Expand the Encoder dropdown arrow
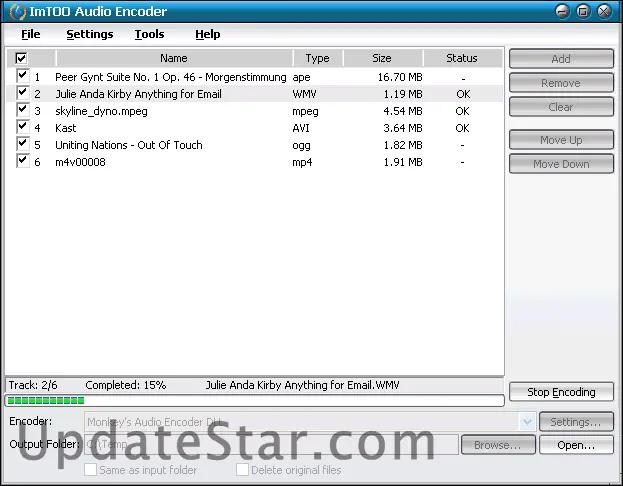623x486 pixels. (527, 422)
